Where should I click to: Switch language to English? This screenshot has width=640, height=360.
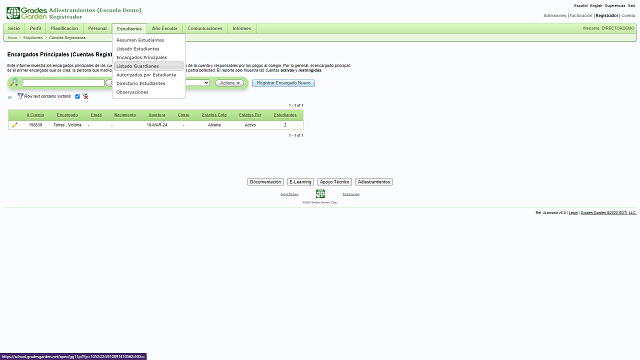[596, 6]
